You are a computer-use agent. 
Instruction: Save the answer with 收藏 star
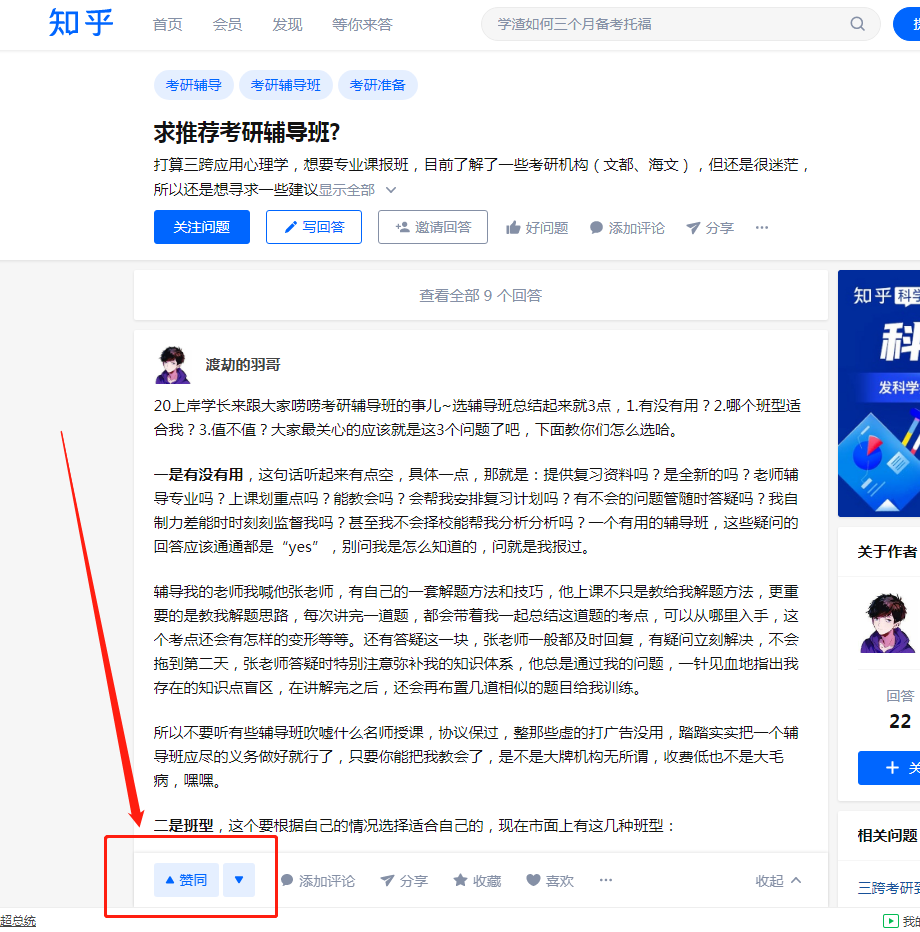(477, 880)
